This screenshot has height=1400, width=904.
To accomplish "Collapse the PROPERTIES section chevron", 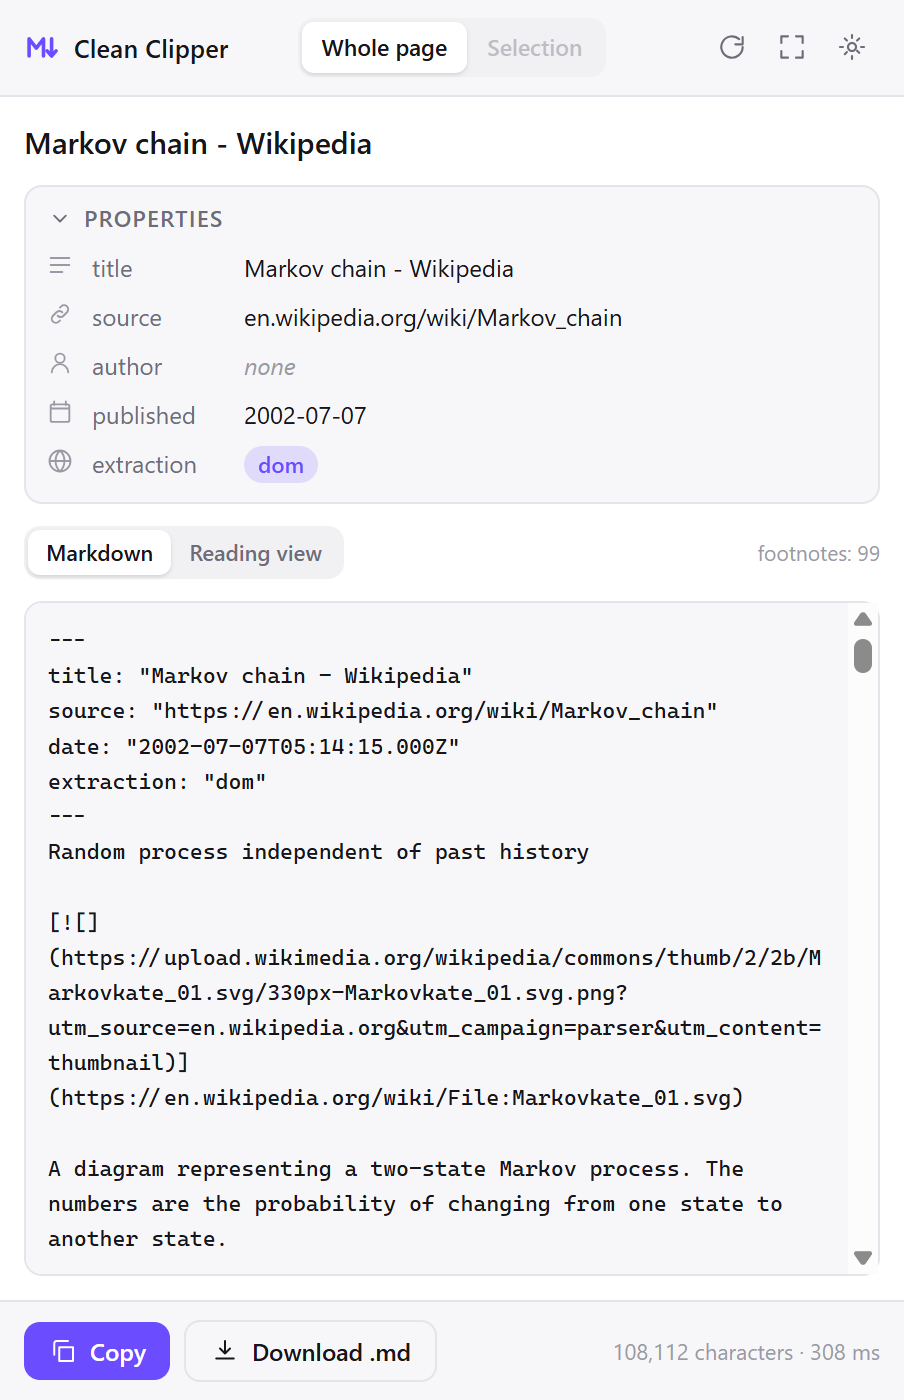I will coord(60,219).
